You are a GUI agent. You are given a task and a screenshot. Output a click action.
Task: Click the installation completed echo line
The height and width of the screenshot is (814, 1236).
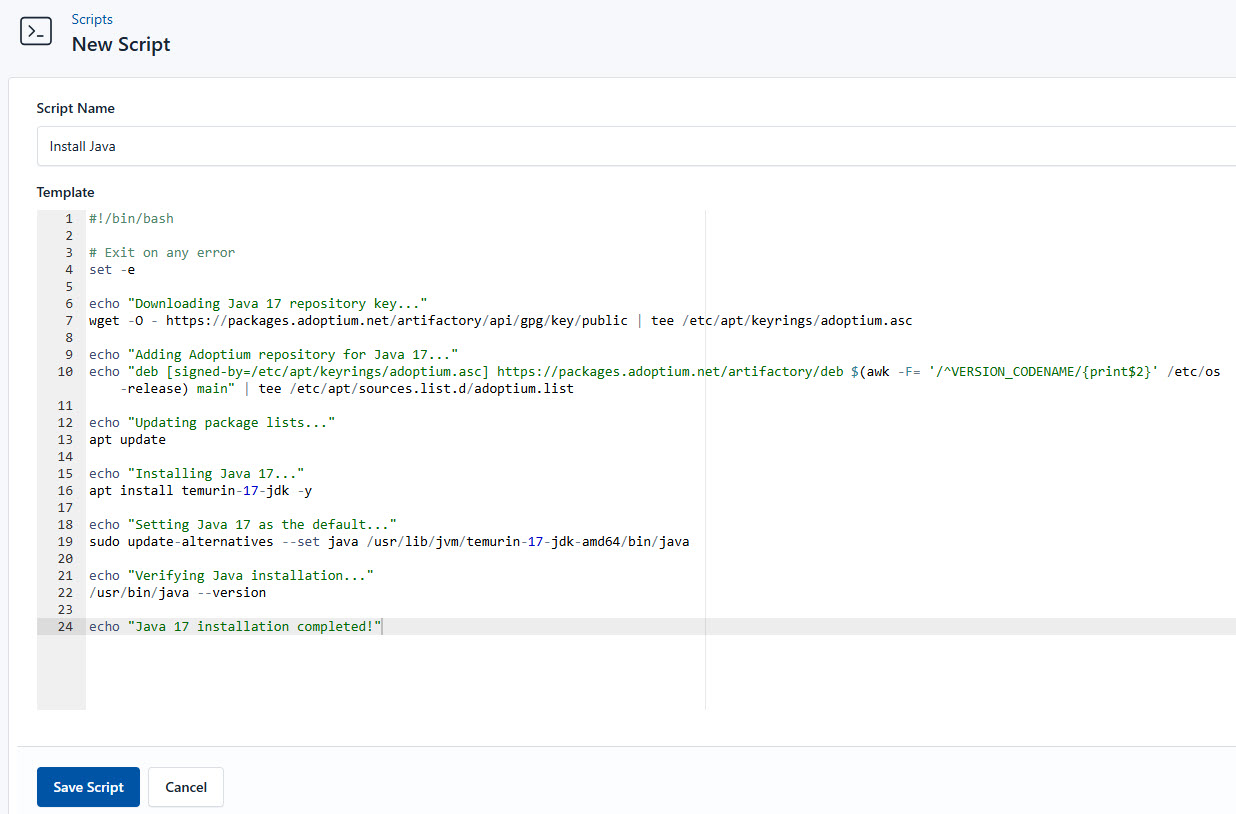coord(235,626)
